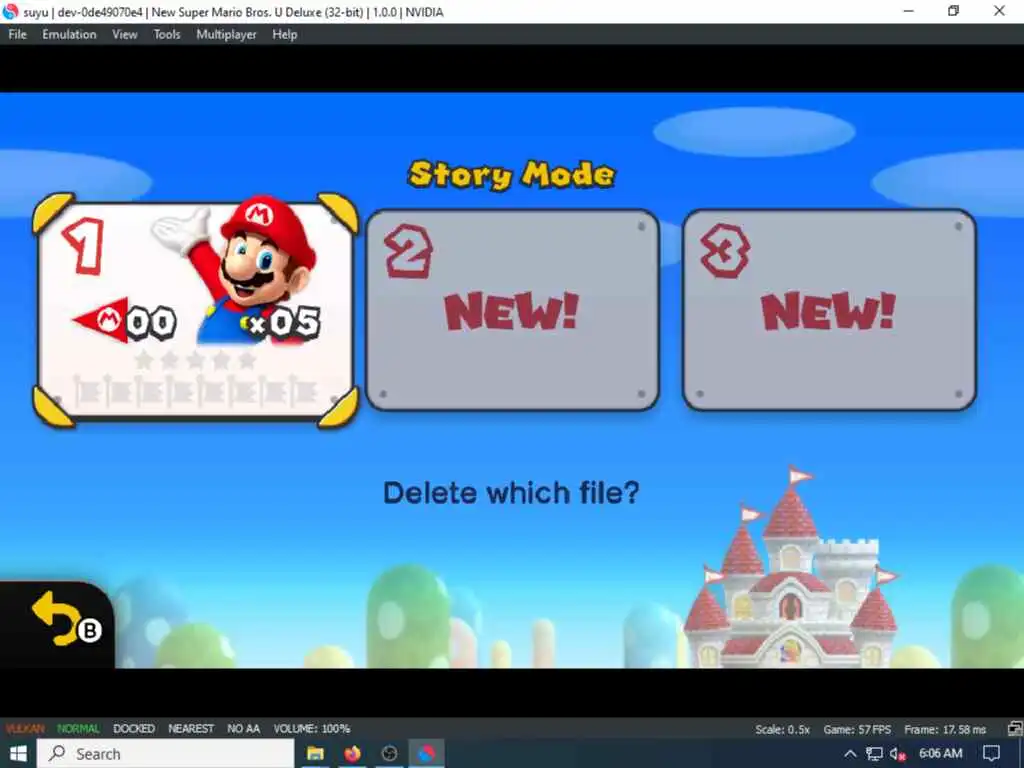Viewport: 1024px width, 768px height.
Task: Open File Explorer from the taskbar
Action: tap(315, 754)
